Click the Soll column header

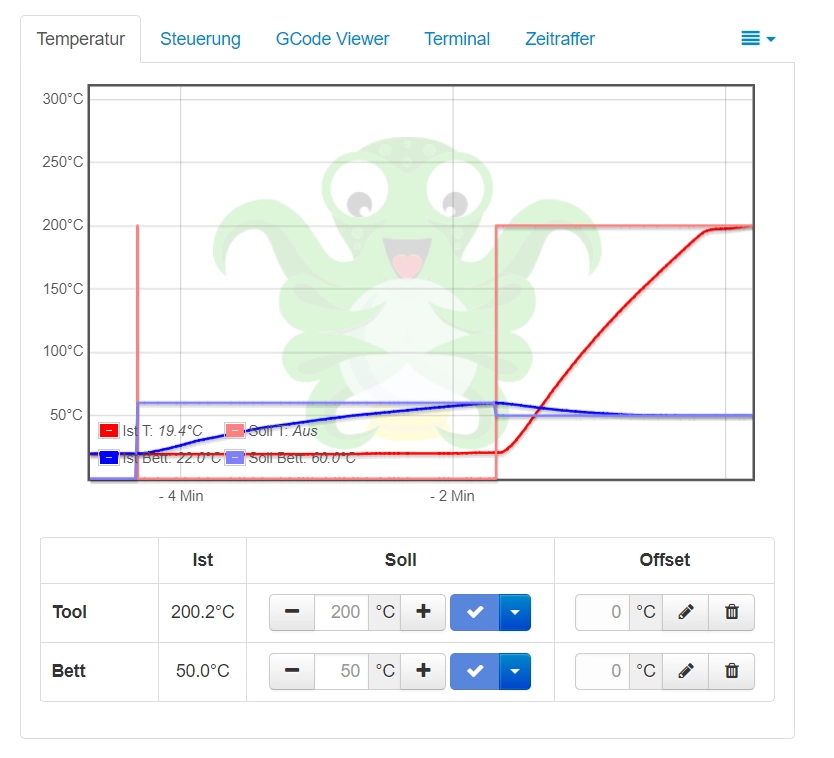401,560
